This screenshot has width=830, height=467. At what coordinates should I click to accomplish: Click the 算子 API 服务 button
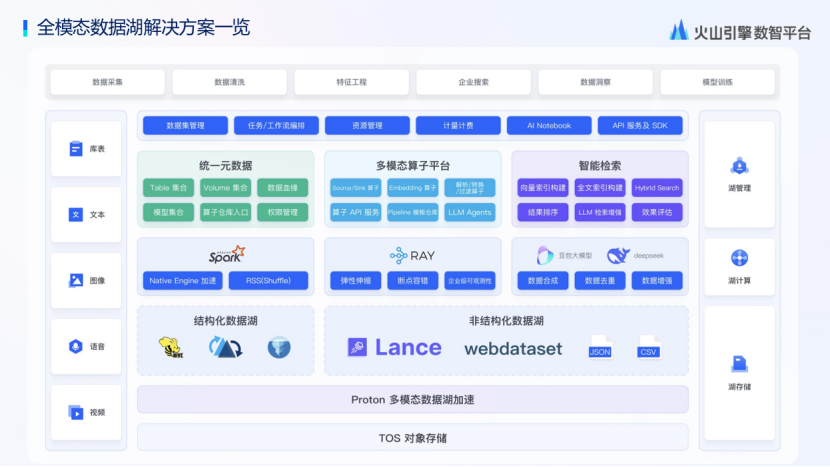click(x=356, y=212)
